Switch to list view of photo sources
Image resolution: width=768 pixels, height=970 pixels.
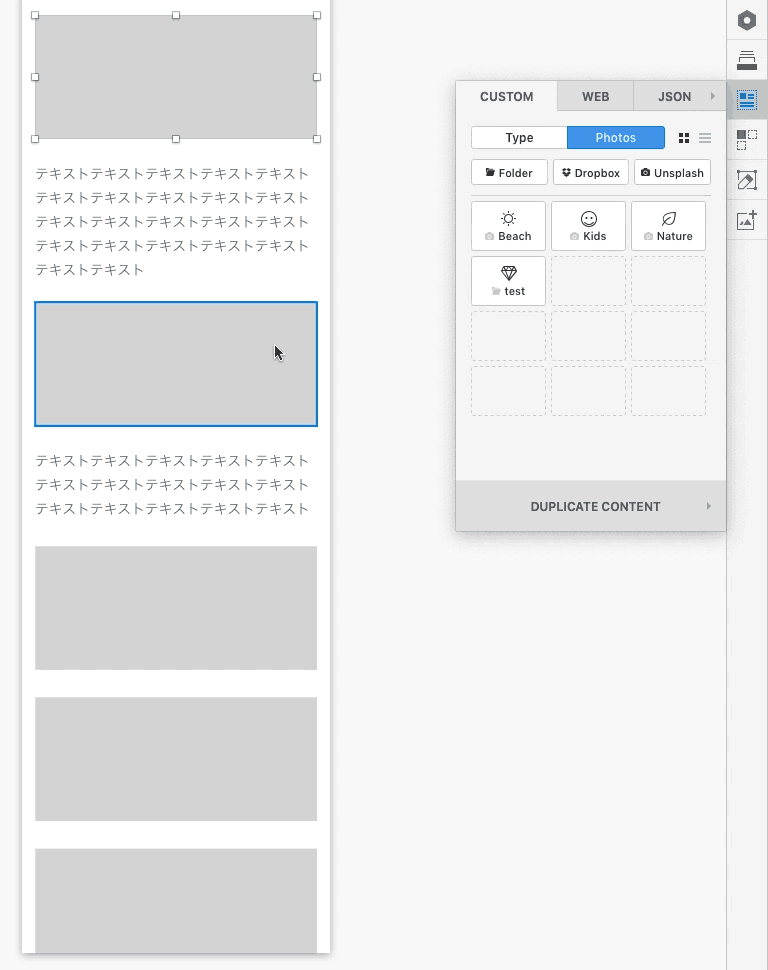pos(705,138)
